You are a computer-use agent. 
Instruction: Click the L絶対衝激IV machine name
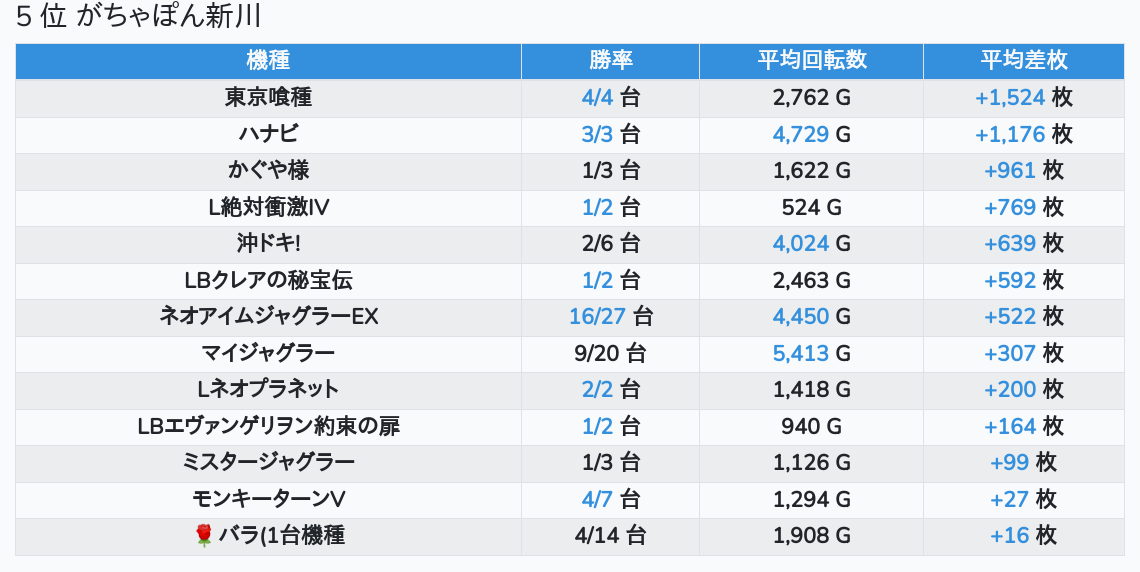tap(268, 208)
